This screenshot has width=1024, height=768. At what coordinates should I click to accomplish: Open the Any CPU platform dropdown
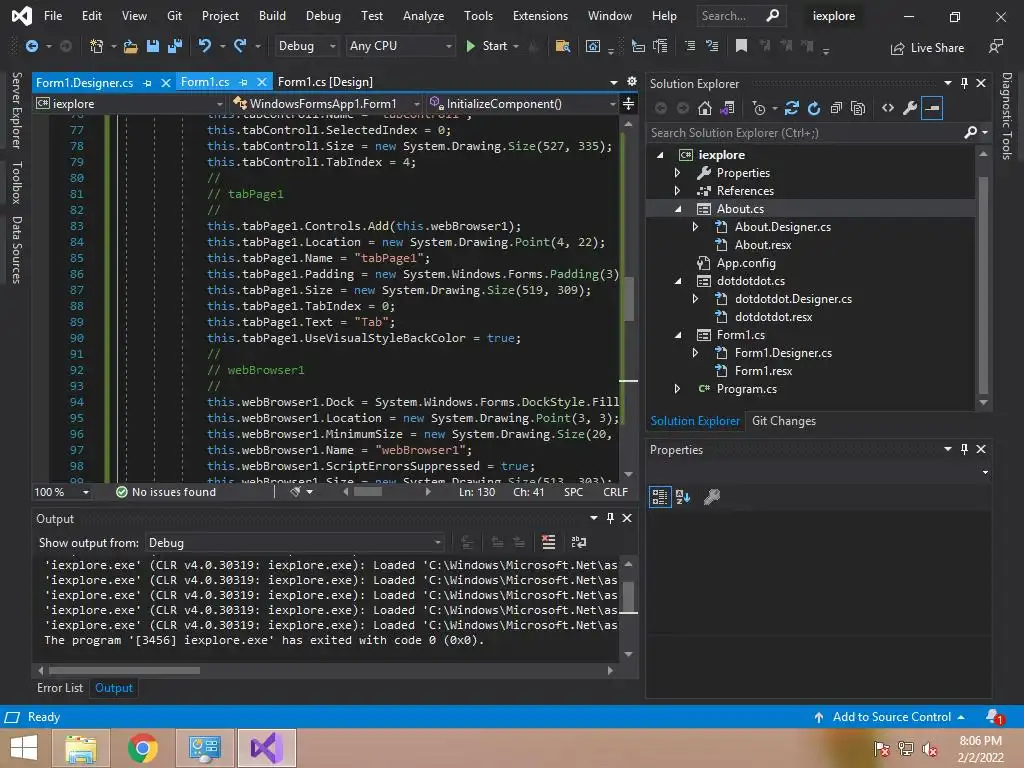(400, 46)
